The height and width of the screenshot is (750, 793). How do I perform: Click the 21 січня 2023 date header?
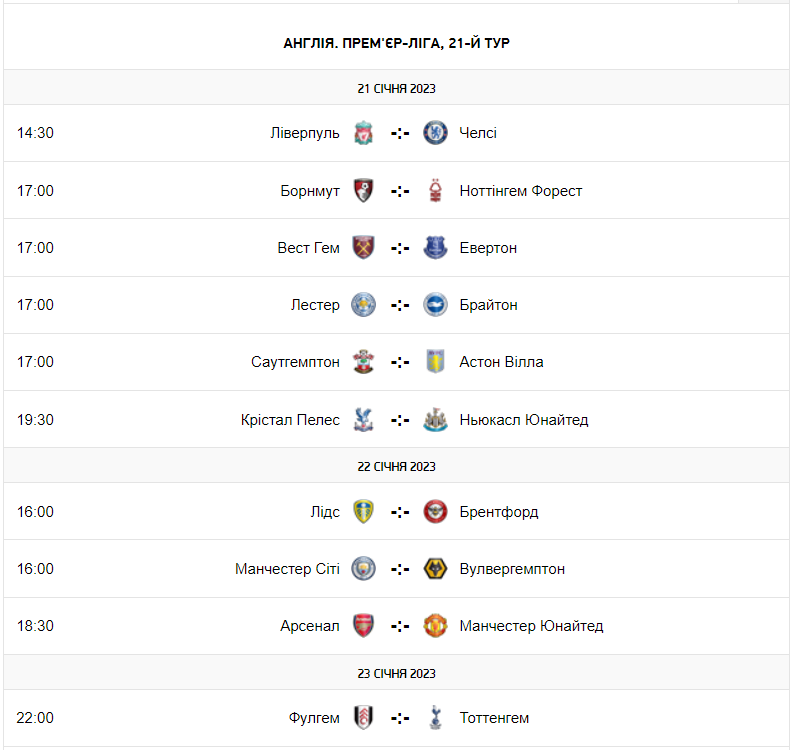pos(396,88)
